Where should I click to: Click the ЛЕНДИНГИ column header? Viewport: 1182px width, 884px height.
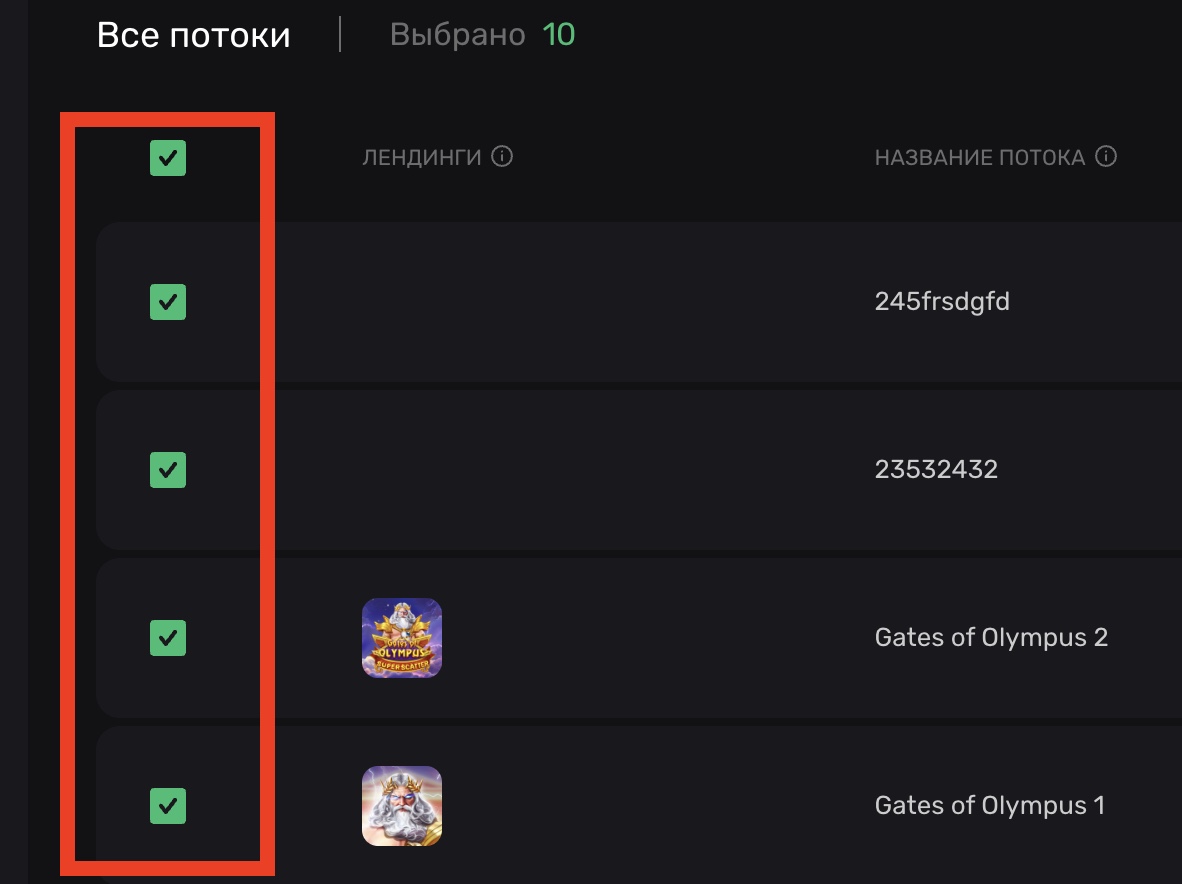coord(421,158)
